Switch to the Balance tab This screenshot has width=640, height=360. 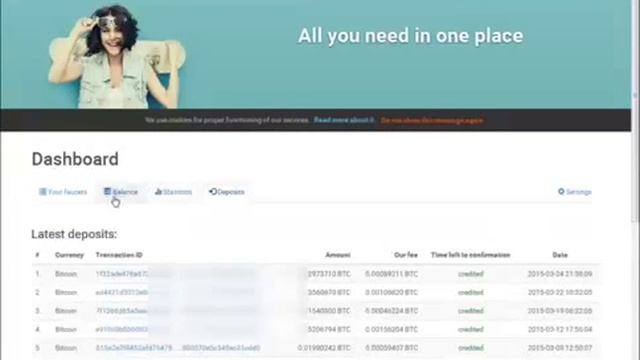click(121, 192)
